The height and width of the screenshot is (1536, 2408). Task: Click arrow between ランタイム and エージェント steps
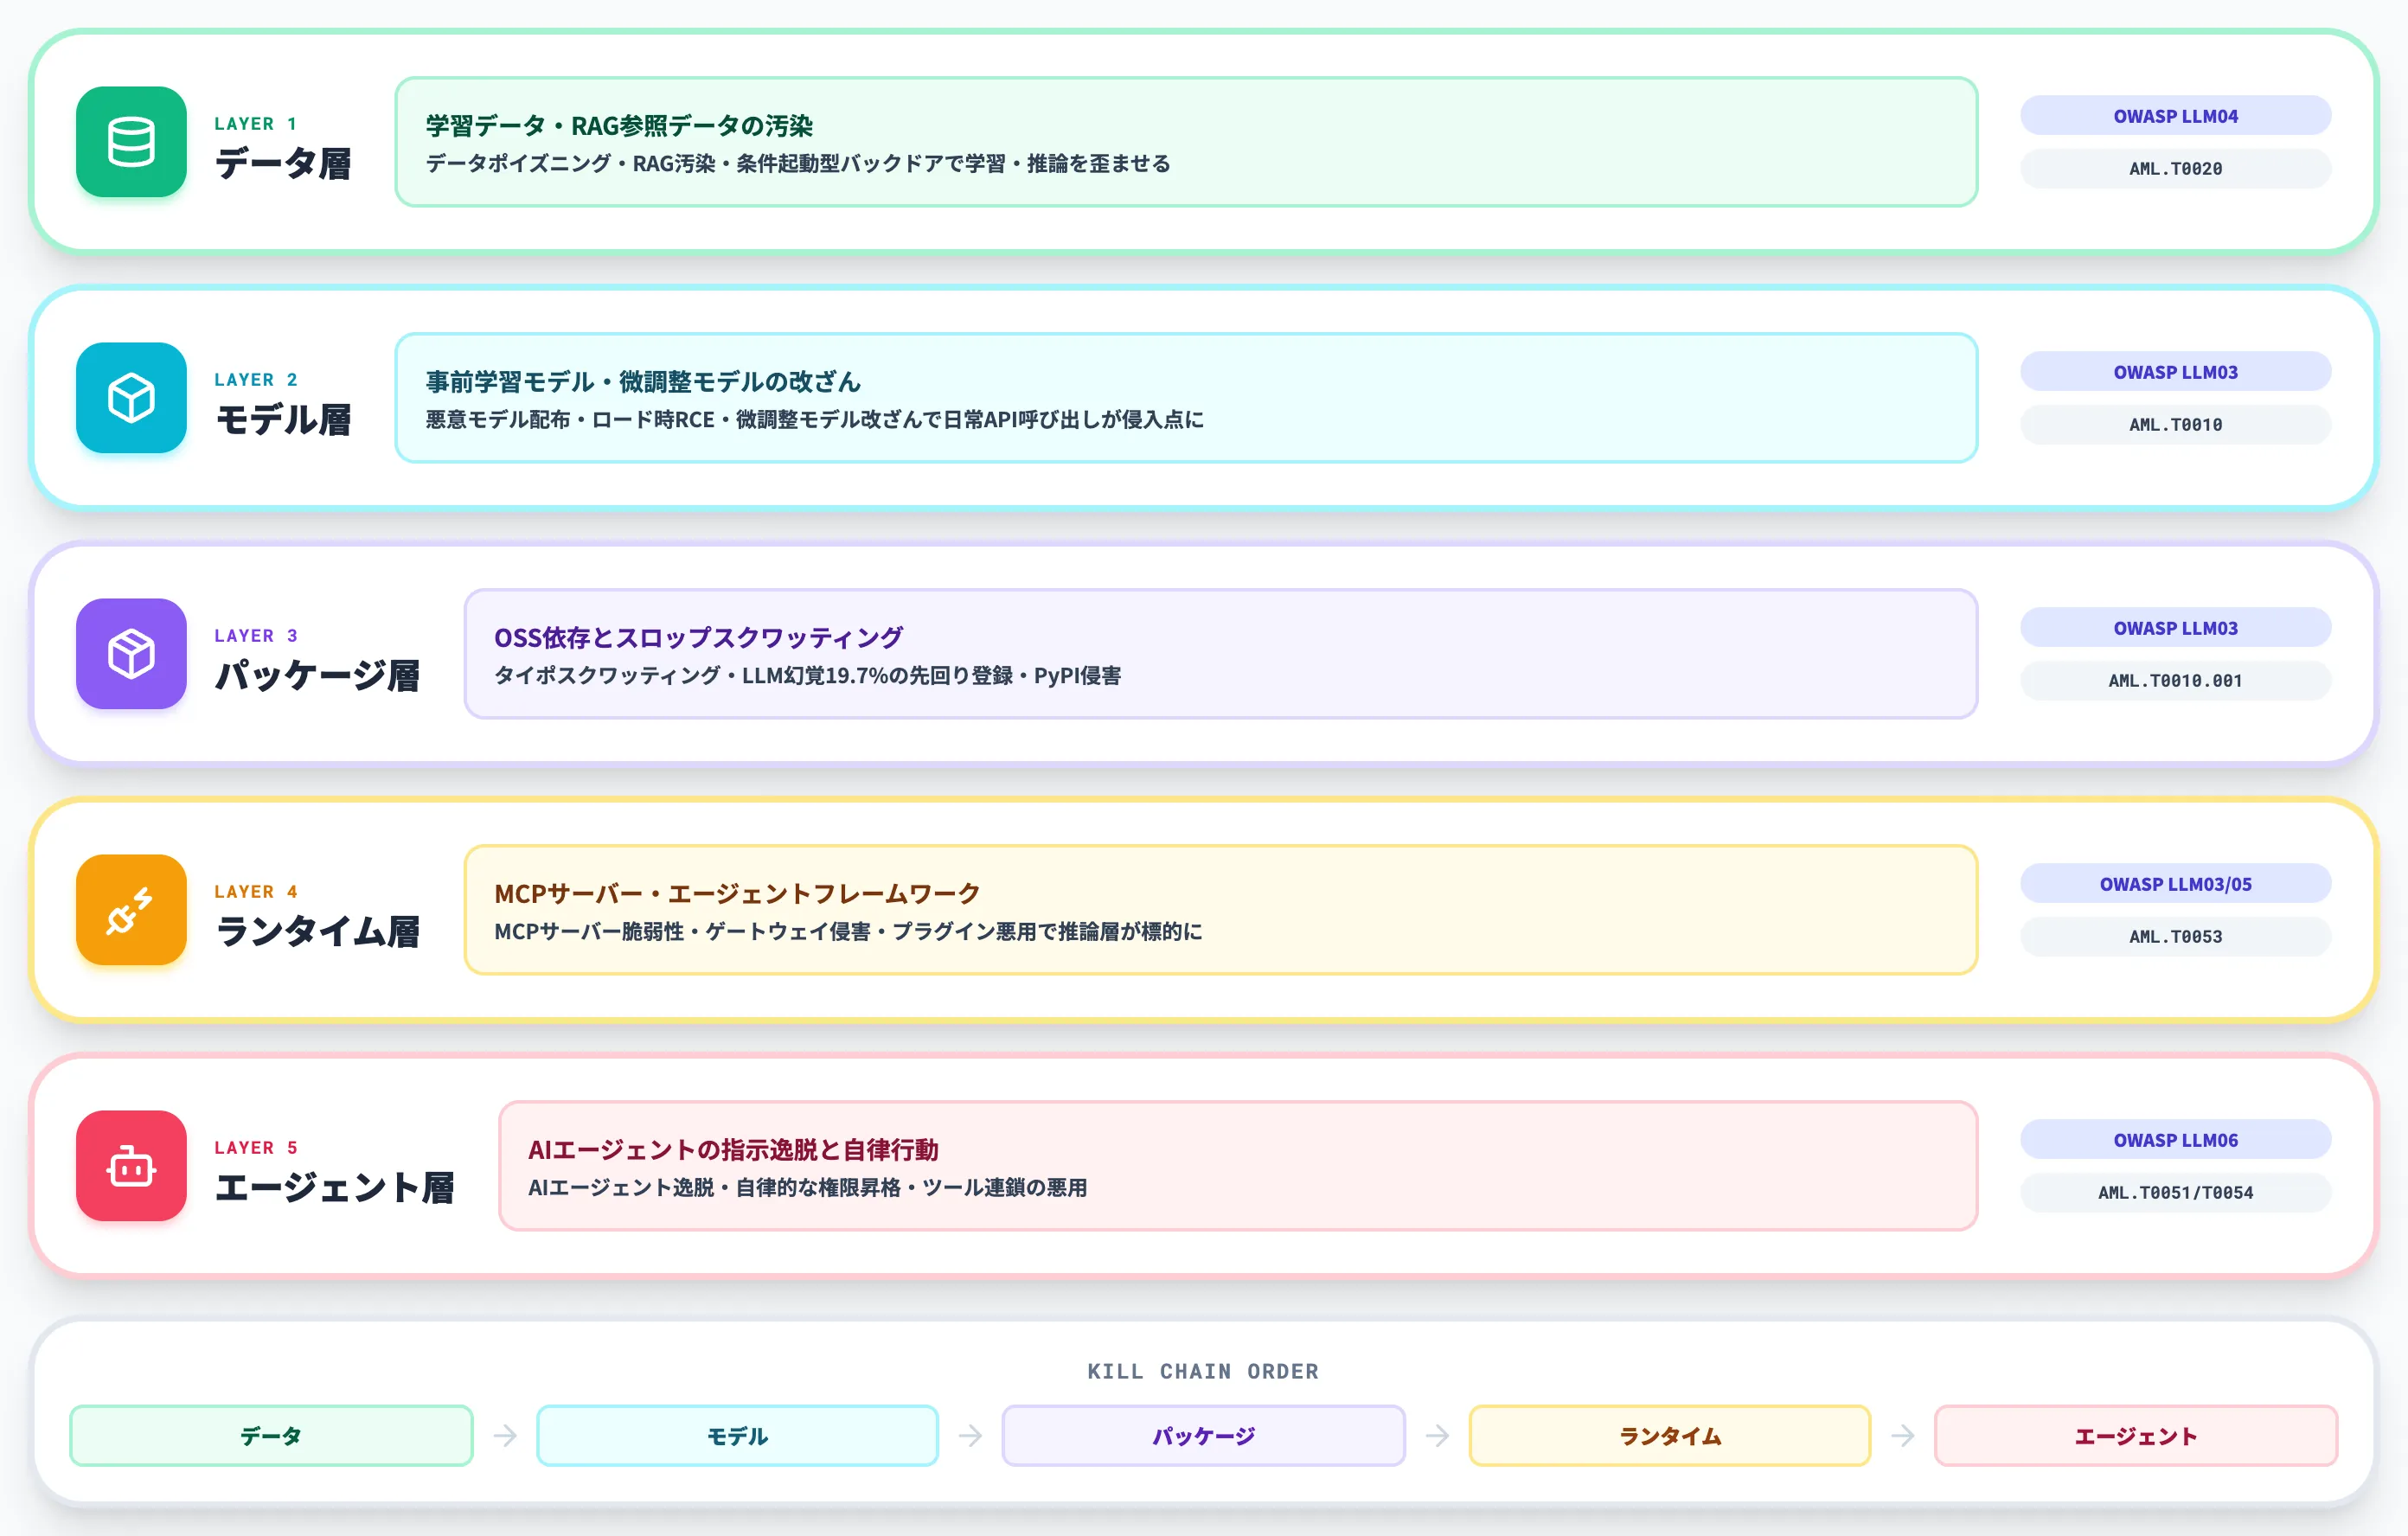pos(1902,1436)
